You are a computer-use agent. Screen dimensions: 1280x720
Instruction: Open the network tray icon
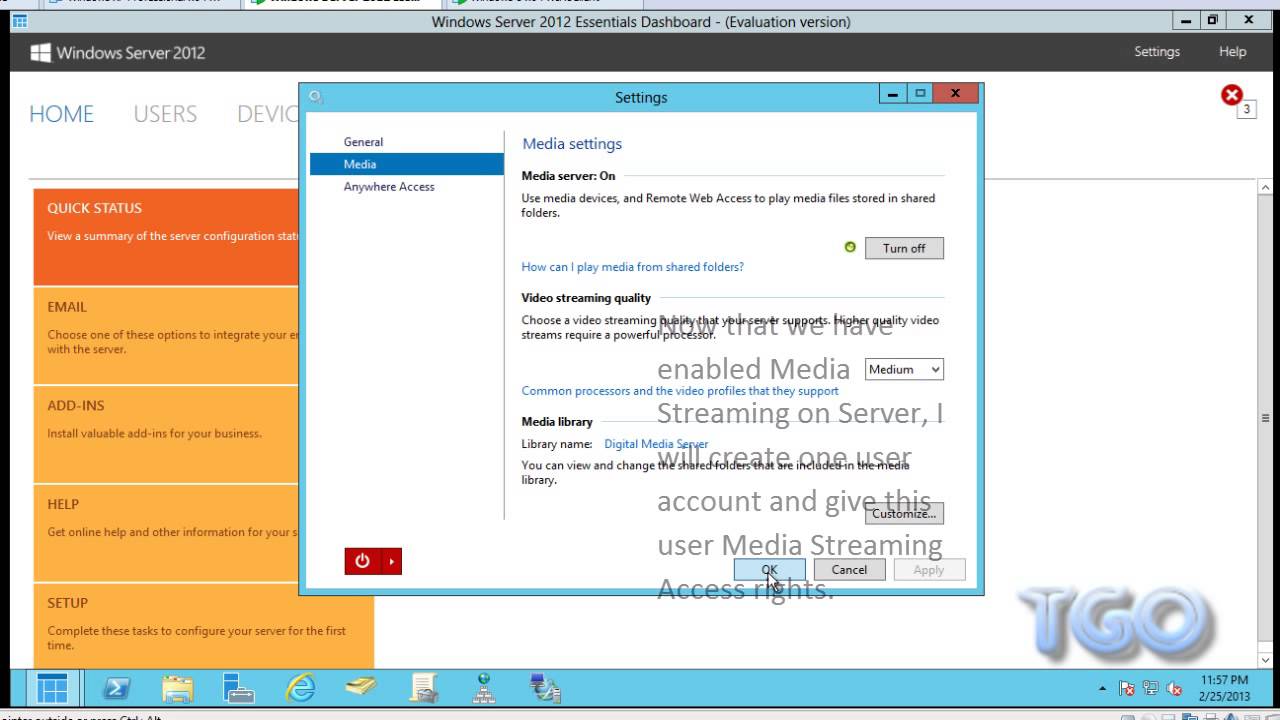coord(1151,689)
